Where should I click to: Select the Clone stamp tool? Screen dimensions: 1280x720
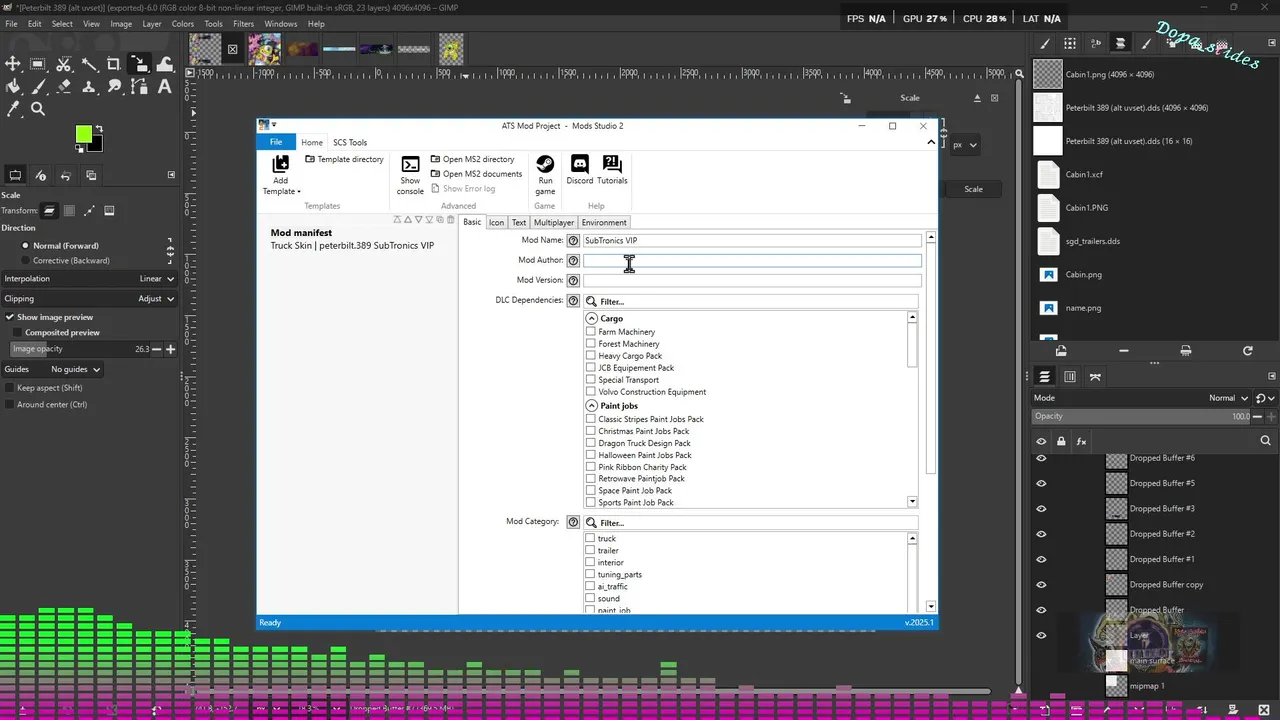pyautogui.click(x=89, y=87)
